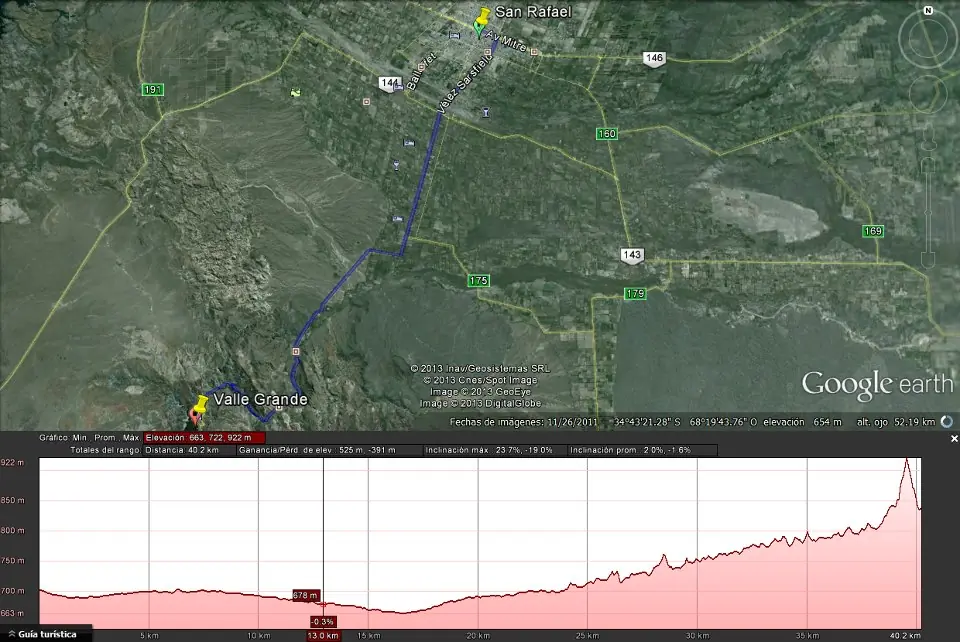Click the Street View pegman control
Viewport: 960px width, 642px height.
(928, 136)
